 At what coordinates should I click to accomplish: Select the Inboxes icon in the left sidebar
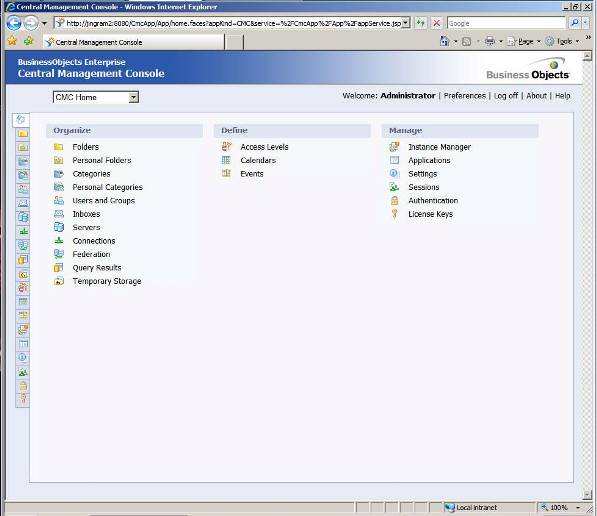click(23, 203)
